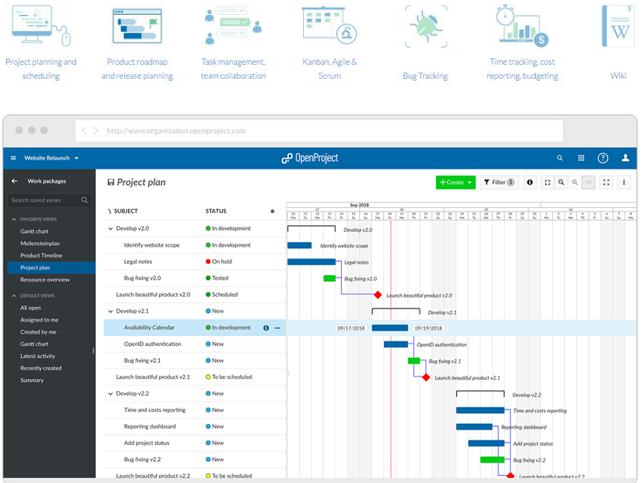This screenshot has width=642, height=483.
Task: Open the Legal notes work package
Action: point(138,262)
